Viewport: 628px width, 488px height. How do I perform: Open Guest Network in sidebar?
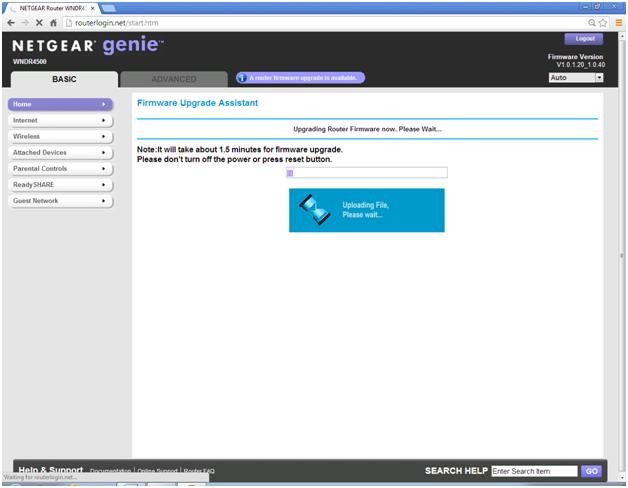[x=60, y=200]
